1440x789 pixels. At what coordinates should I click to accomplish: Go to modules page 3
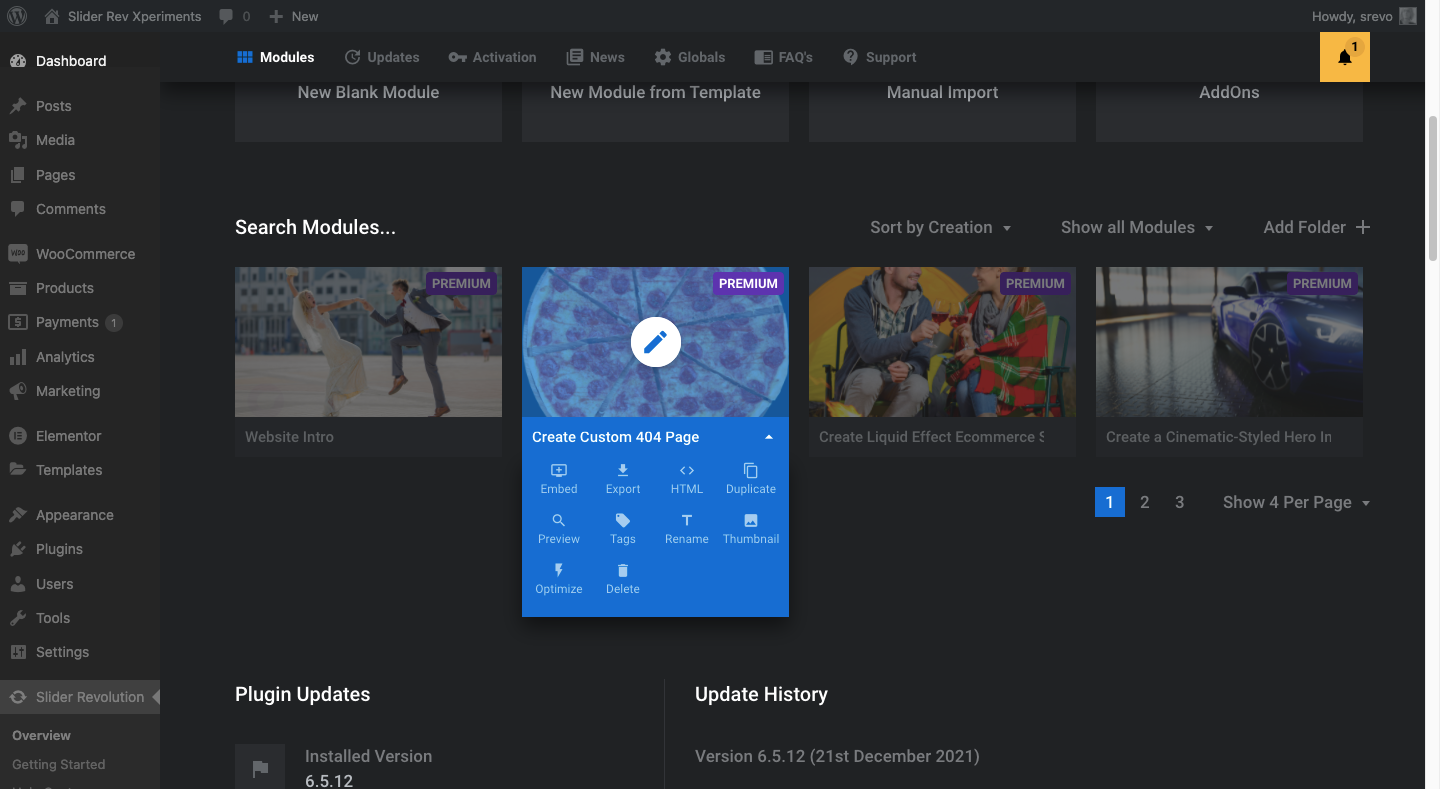point(1180,502)
